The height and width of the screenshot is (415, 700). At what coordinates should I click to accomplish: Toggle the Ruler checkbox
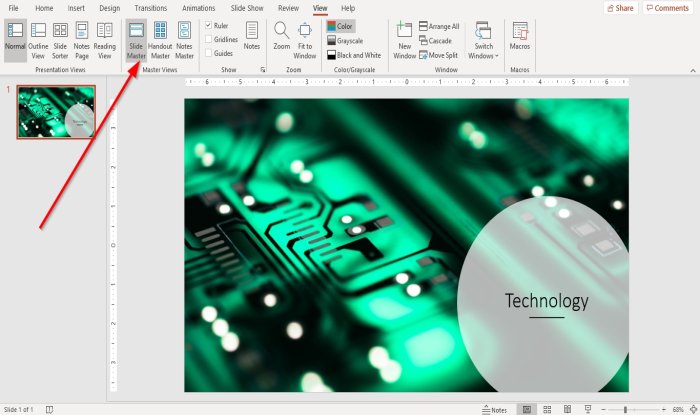pyautogui.click(x=208, y=25)
